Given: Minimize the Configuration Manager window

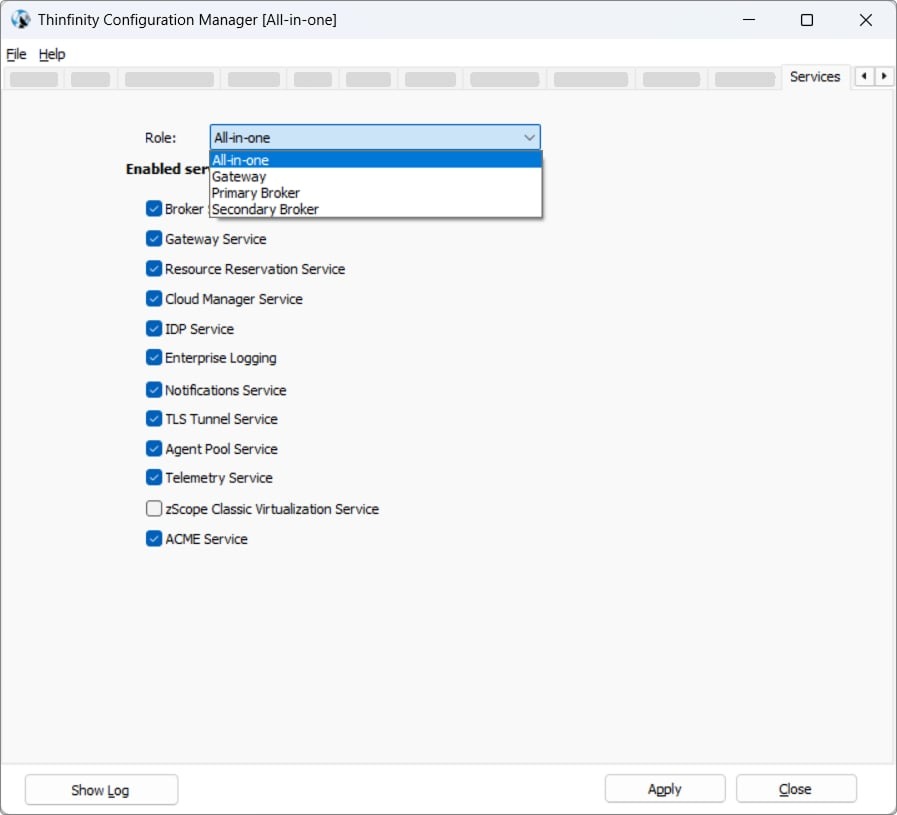Looking at the screenshot, I should [x=749, y=20].
